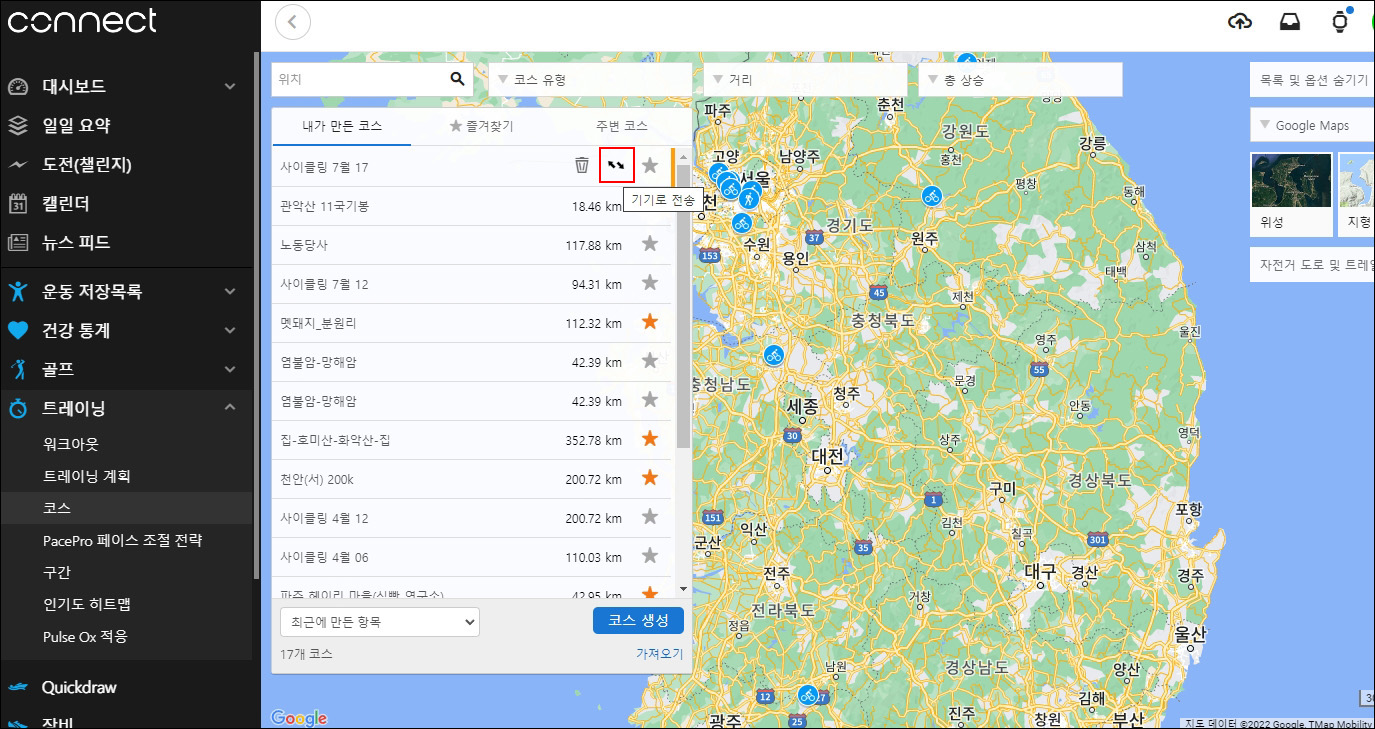The width and height of the screenshot is (1375, 729).
Task: Click the 운동 저장목록 figure icon
Action: coord(18,292)
